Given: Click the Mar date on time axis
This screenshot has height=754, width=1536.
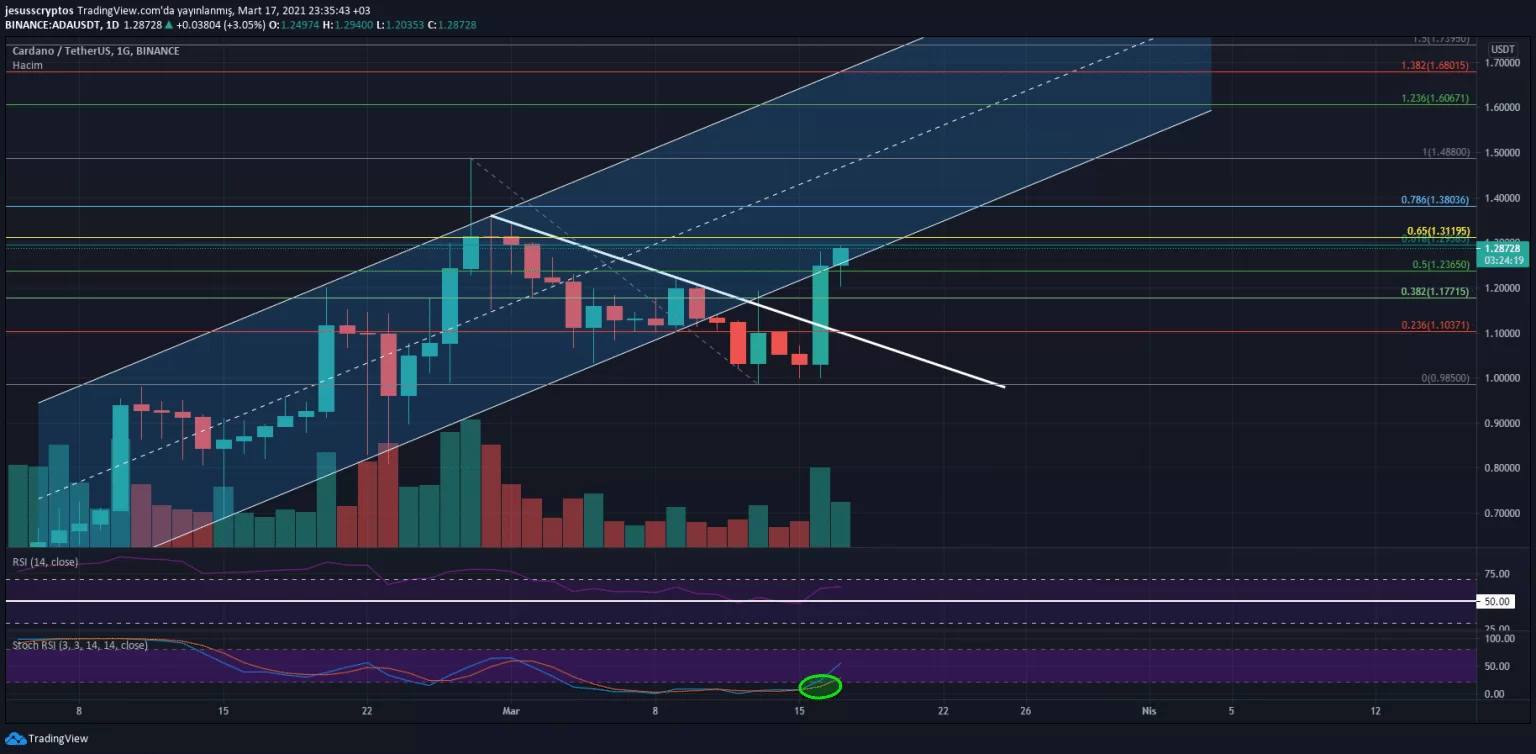Looking at the screenshot, I should point(511,711).
